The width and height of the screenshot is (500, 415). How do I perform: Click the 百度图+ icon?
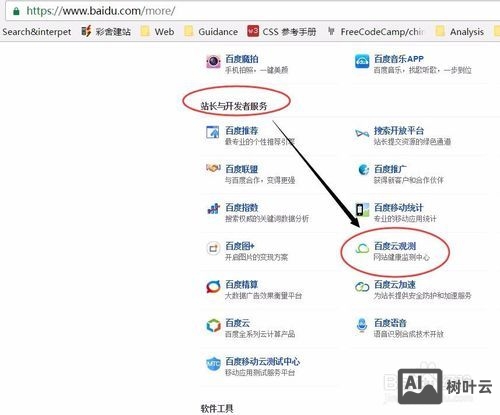click(213, 248)
